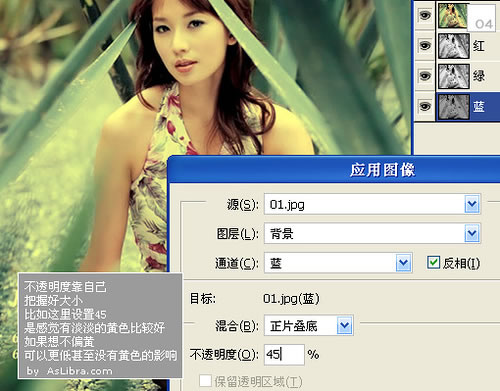Click the 不透明度(O) label
500x391 pixels.
224,355
